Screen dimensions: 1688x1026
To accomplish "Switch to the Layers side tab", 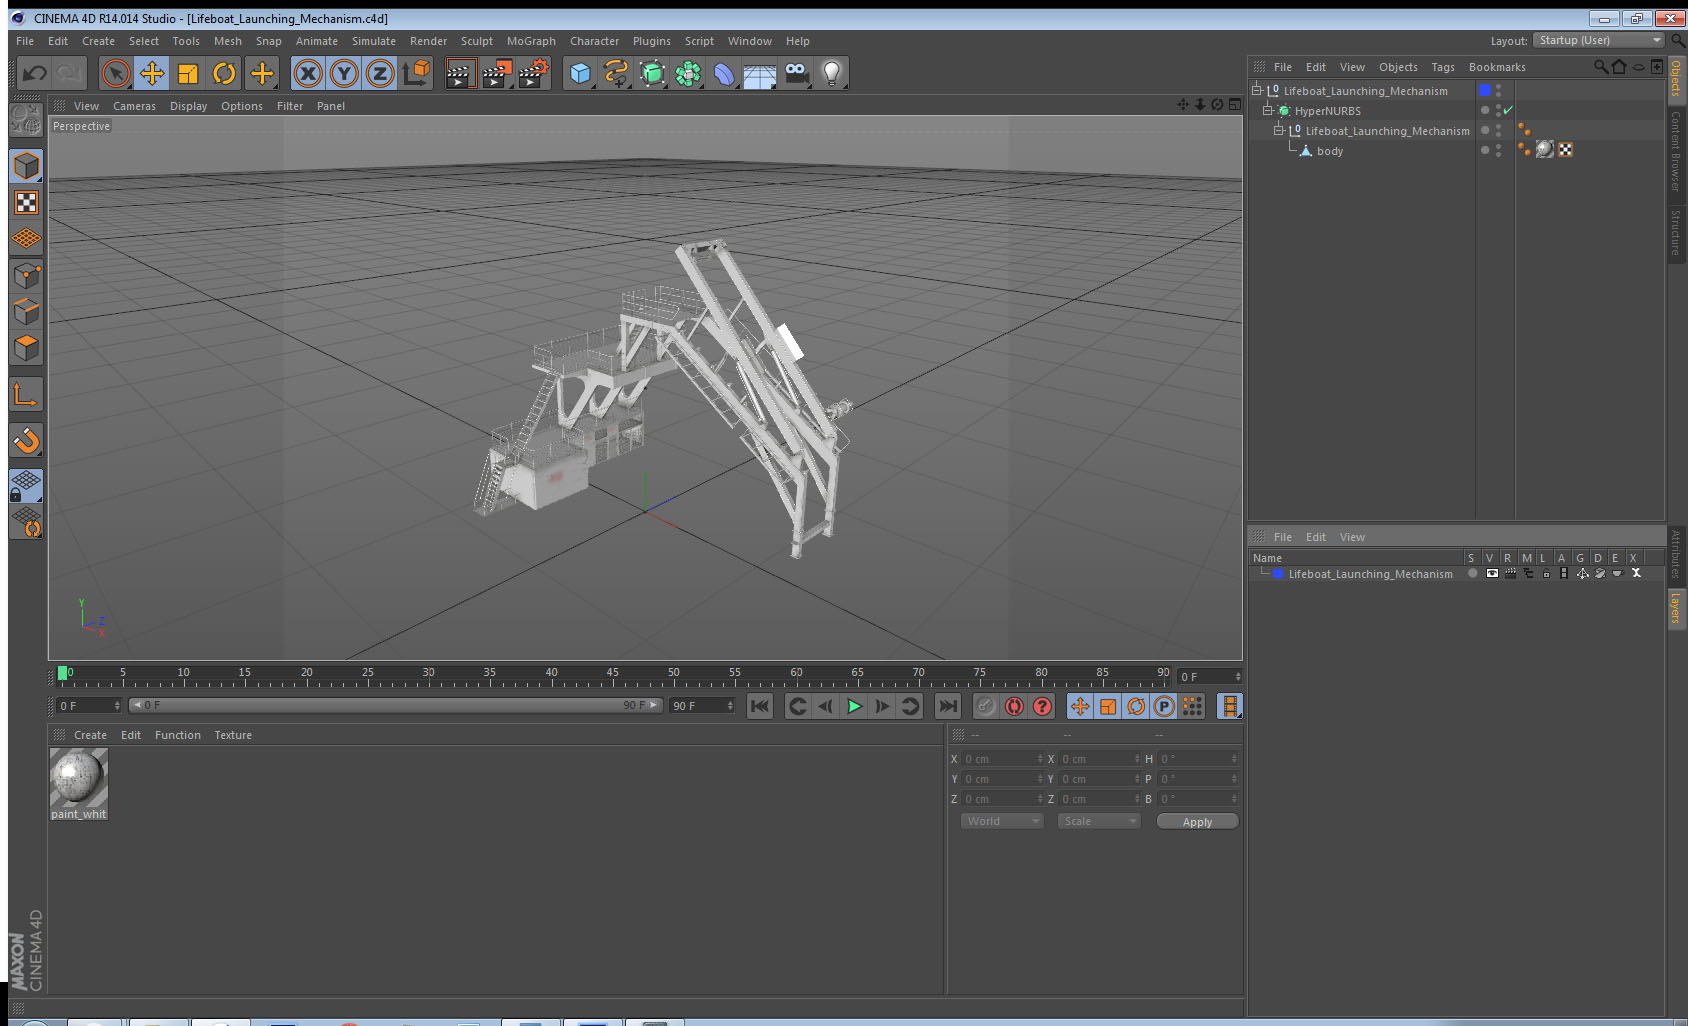I will (x=1677, y=607).
